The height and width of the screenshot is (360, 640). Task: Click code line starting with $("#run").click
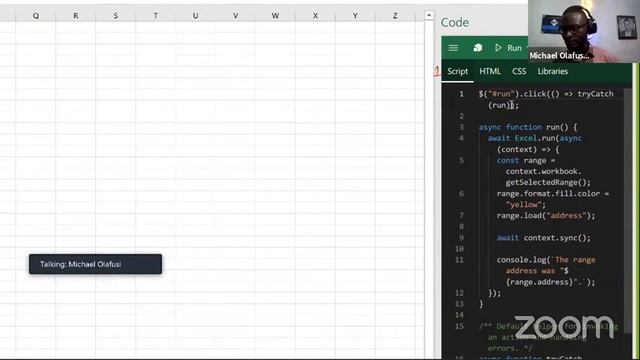coord(546,100)
